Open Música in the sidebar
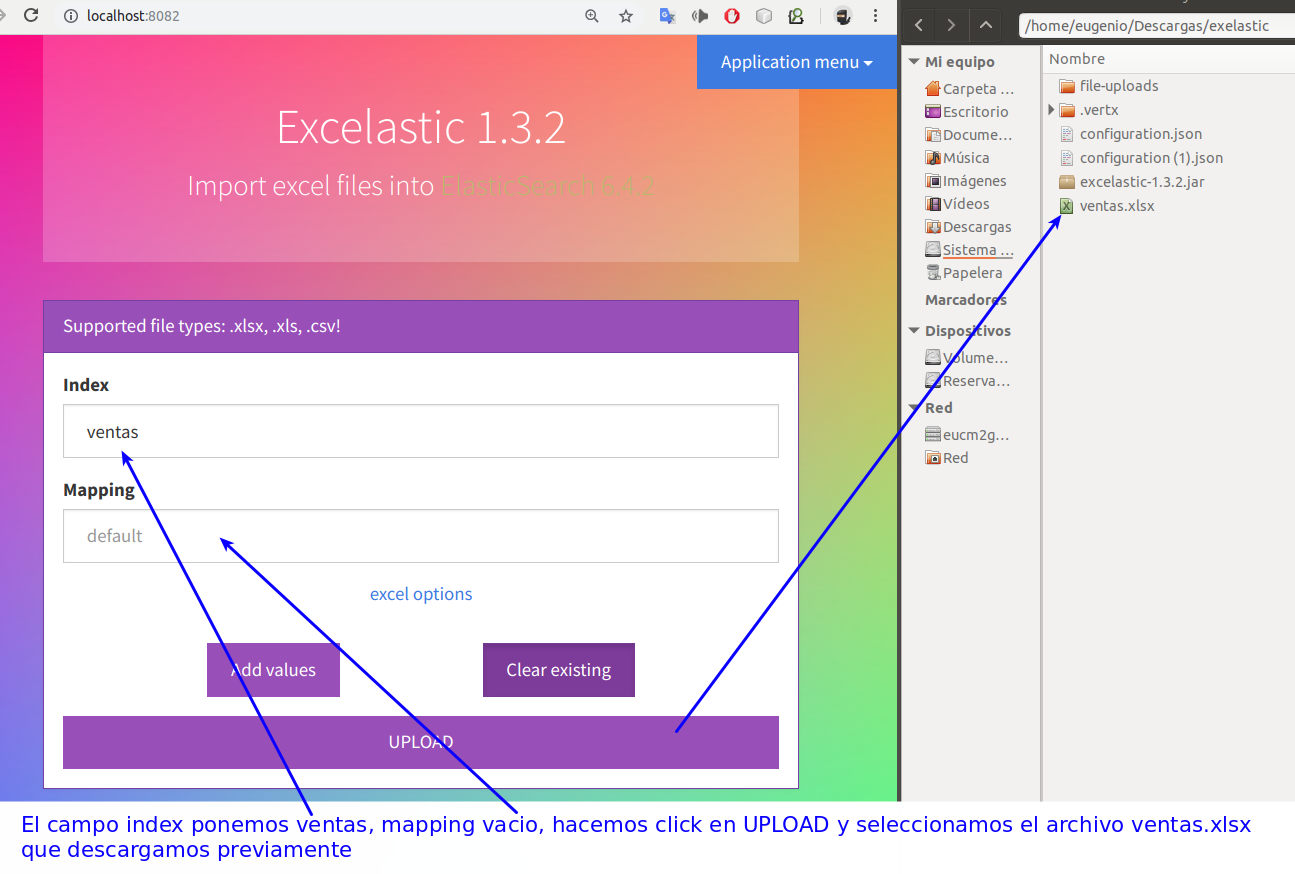Screen dimensions: 1295x874 (x=957, y=158)
